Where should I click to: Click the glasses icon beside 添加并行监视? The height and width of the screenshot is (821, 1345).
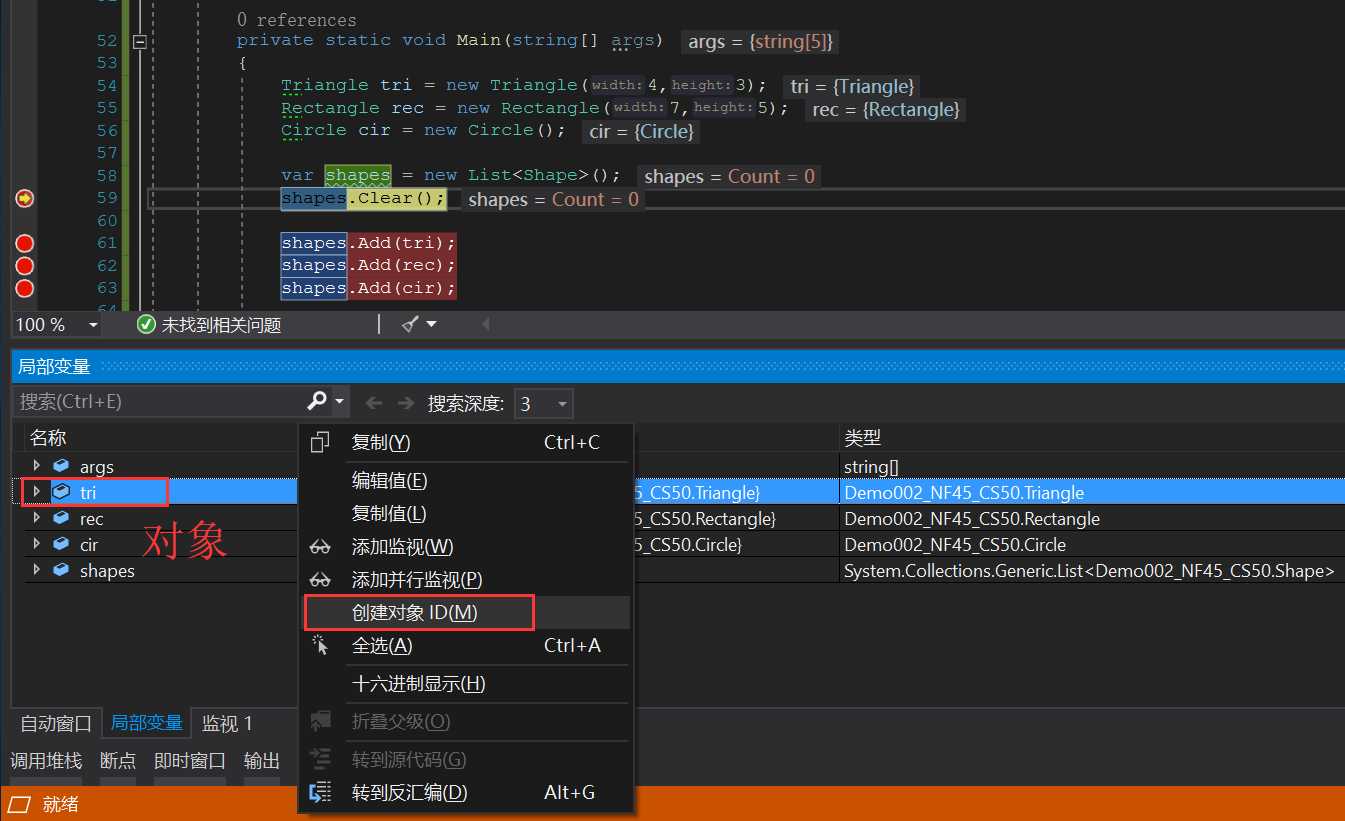coord(320,581)
